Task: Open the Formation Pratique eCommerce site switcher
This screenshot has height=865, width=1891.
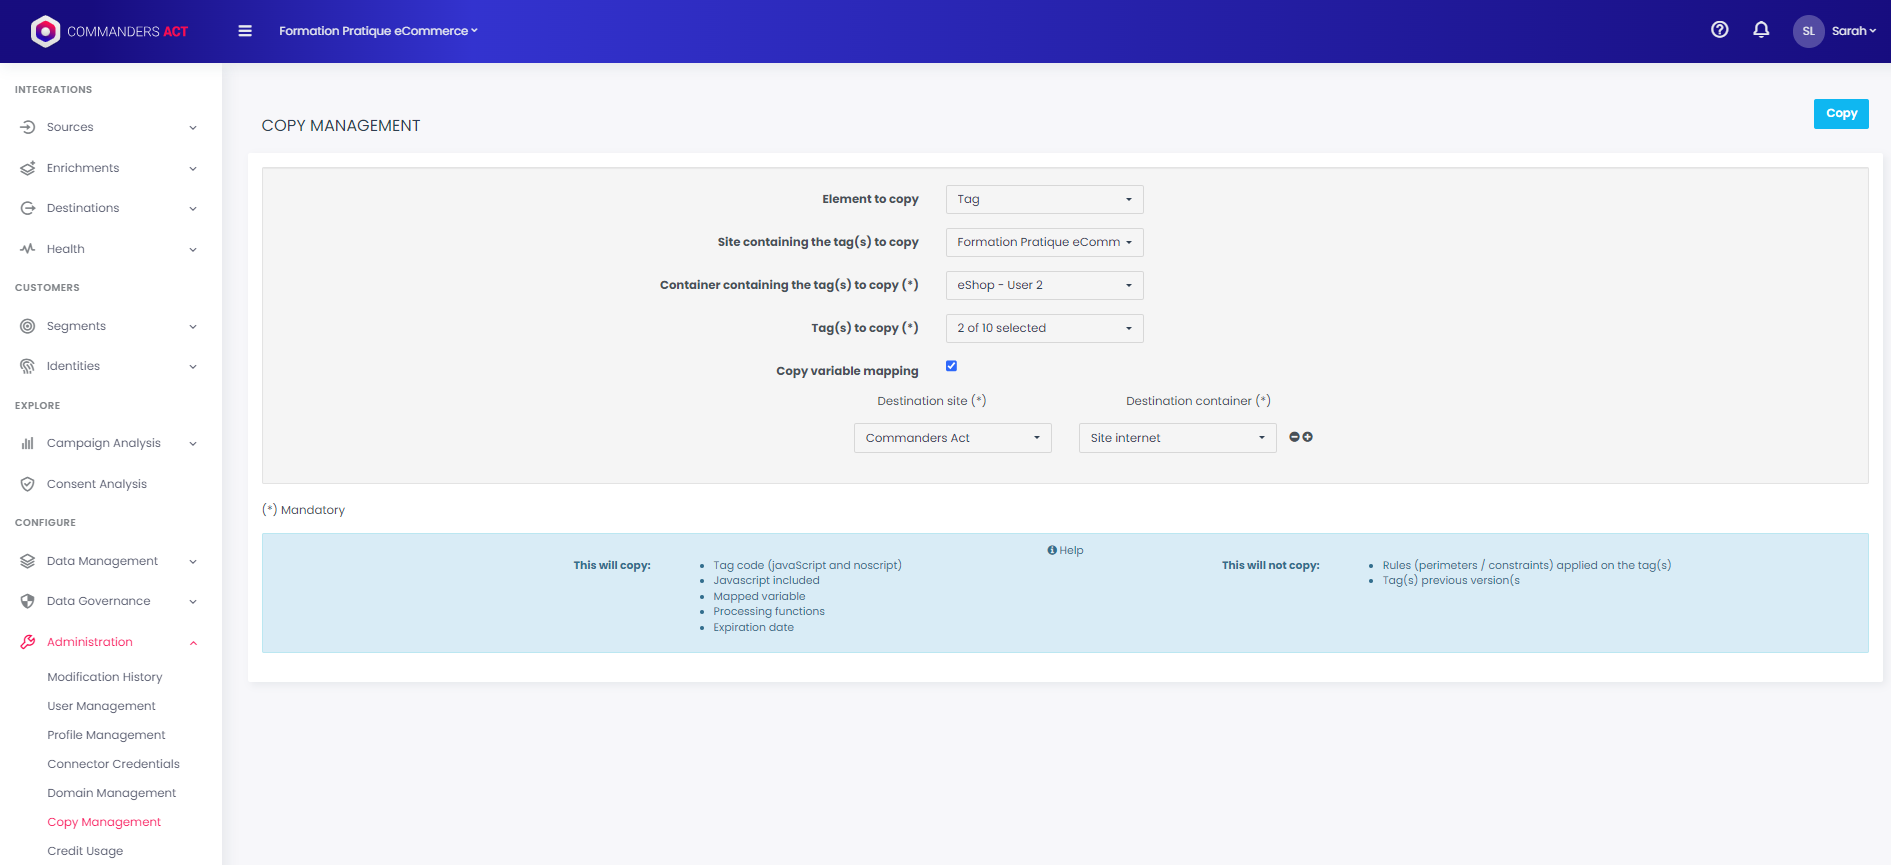Action: point(378,31)
